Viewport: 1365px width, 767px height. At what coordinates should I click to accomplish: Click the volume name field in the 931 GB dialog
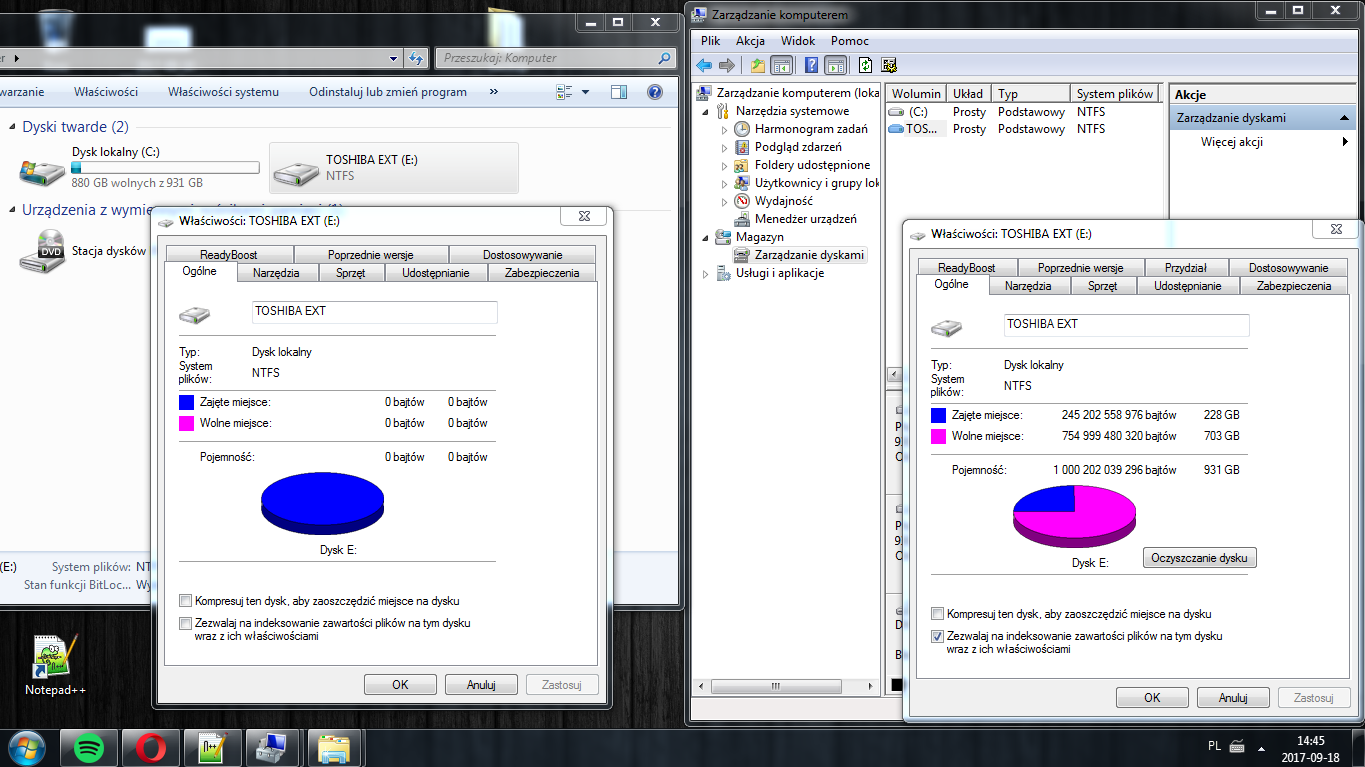click(1126, 325)
